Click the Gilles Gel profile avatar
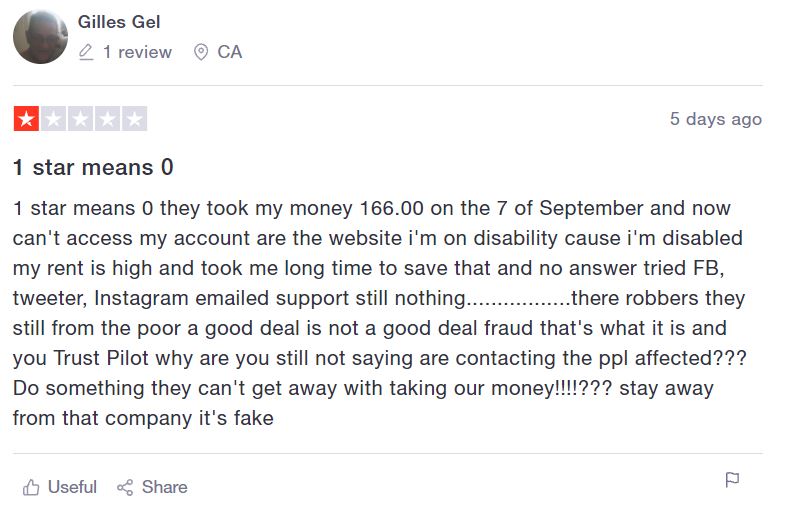Viewport: 792px width, 528px height. tap(40, 37)
